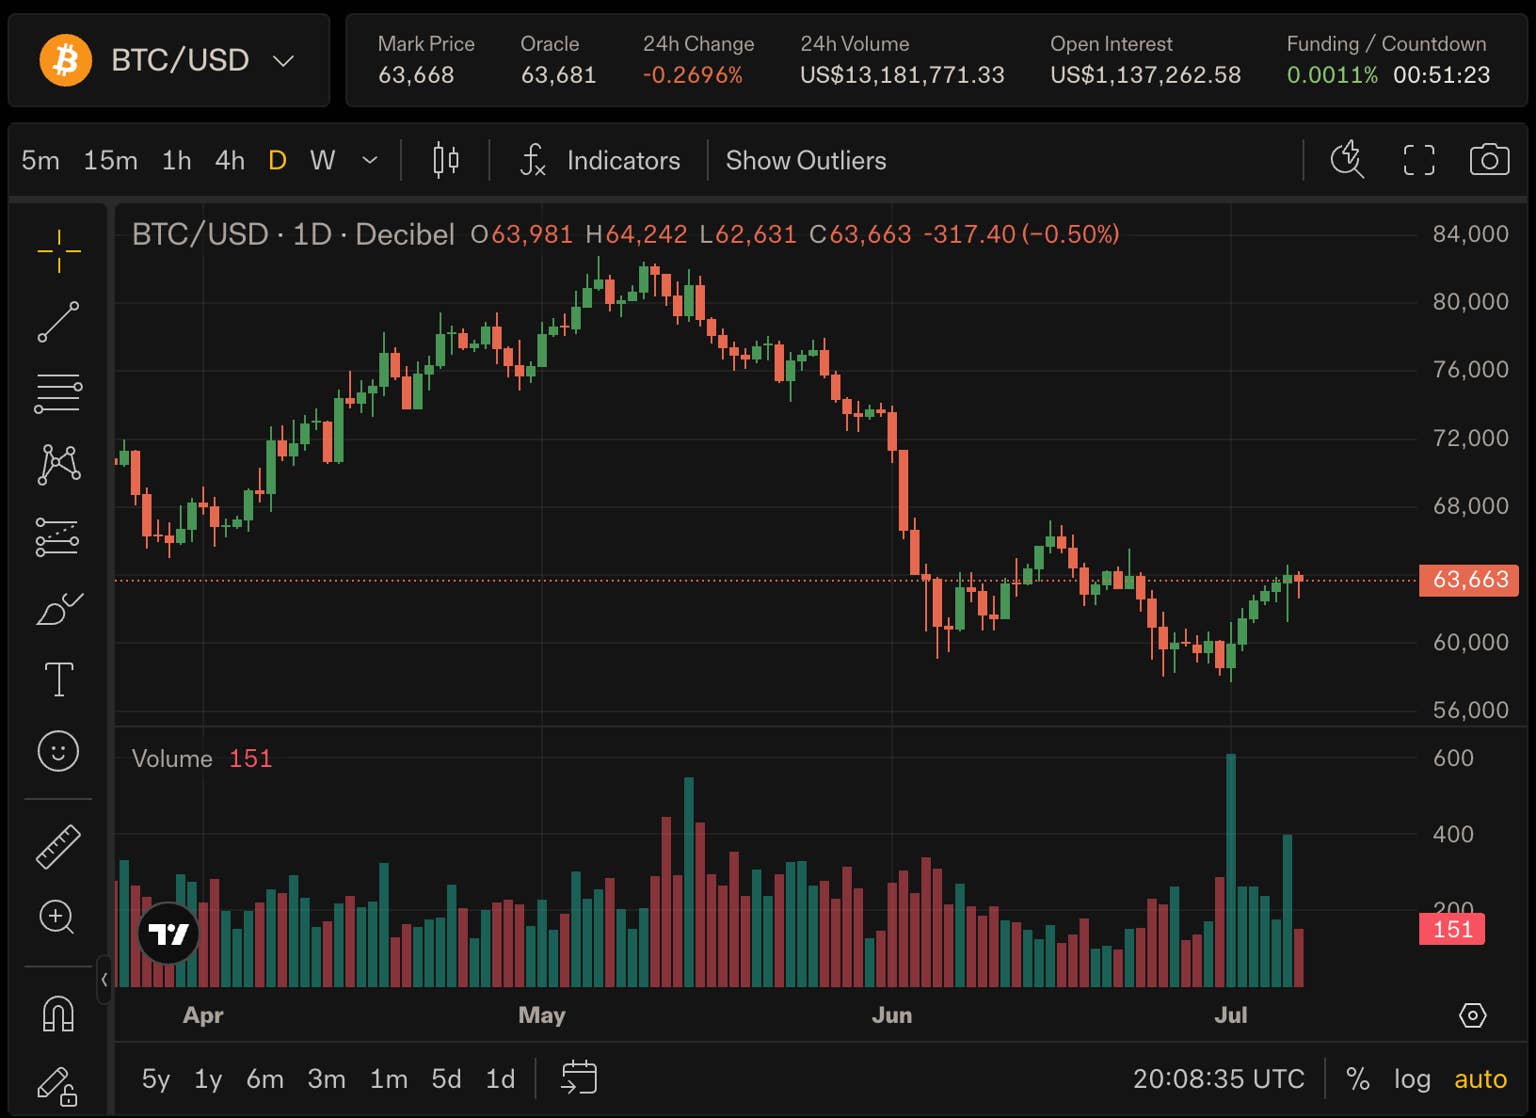The width and height of the screenshot is (1536, 1118).
Task: Open the emoji icons tool
Action: 58,751
